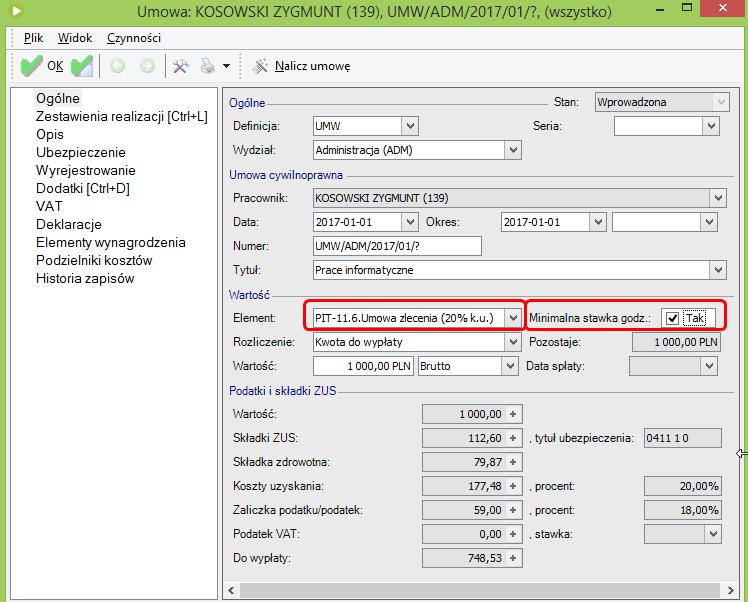Click the printer icon

pyautogui.click(x=208, y=66)
